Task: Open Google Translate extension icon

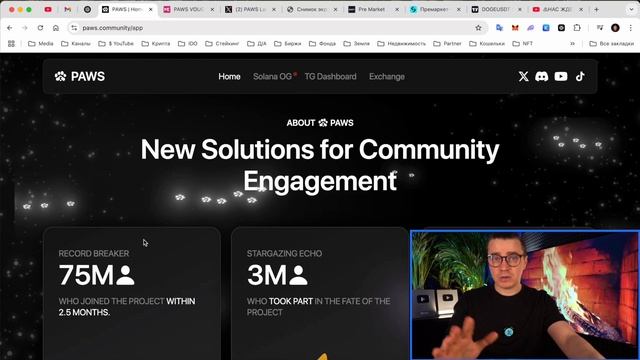Action: point(499,28)
